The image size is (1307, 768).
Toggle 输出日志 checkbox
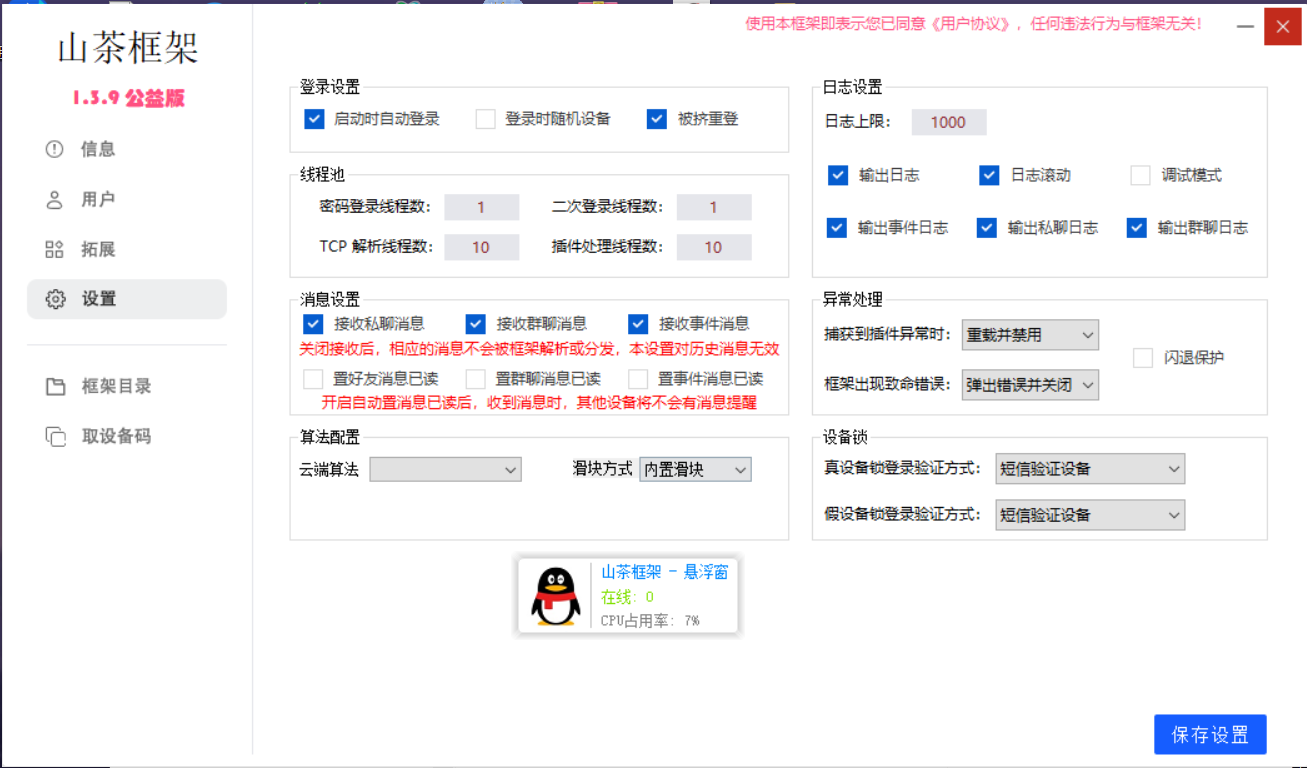coord(838,175)
